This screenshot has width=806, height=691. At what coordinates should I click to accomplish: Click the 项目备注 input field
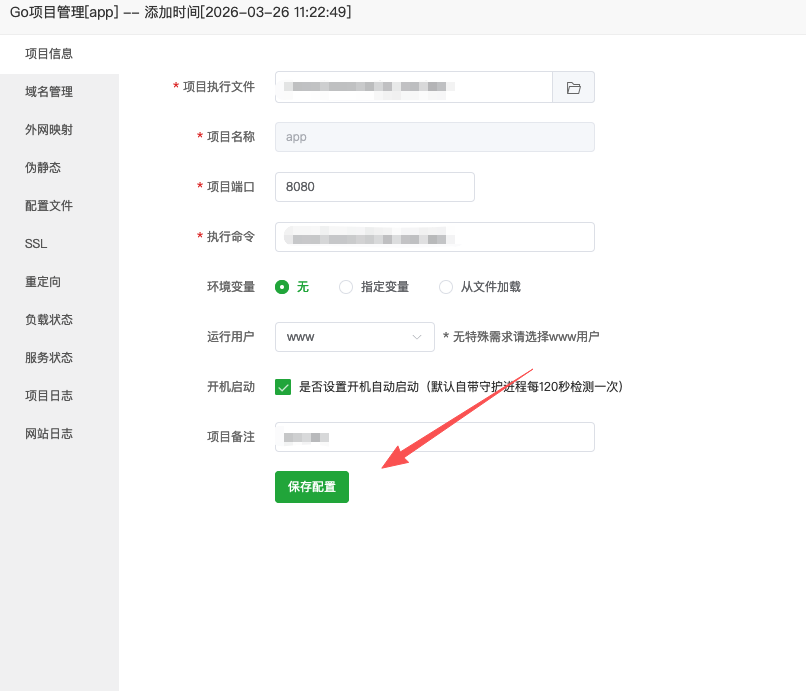pos(435,437)
